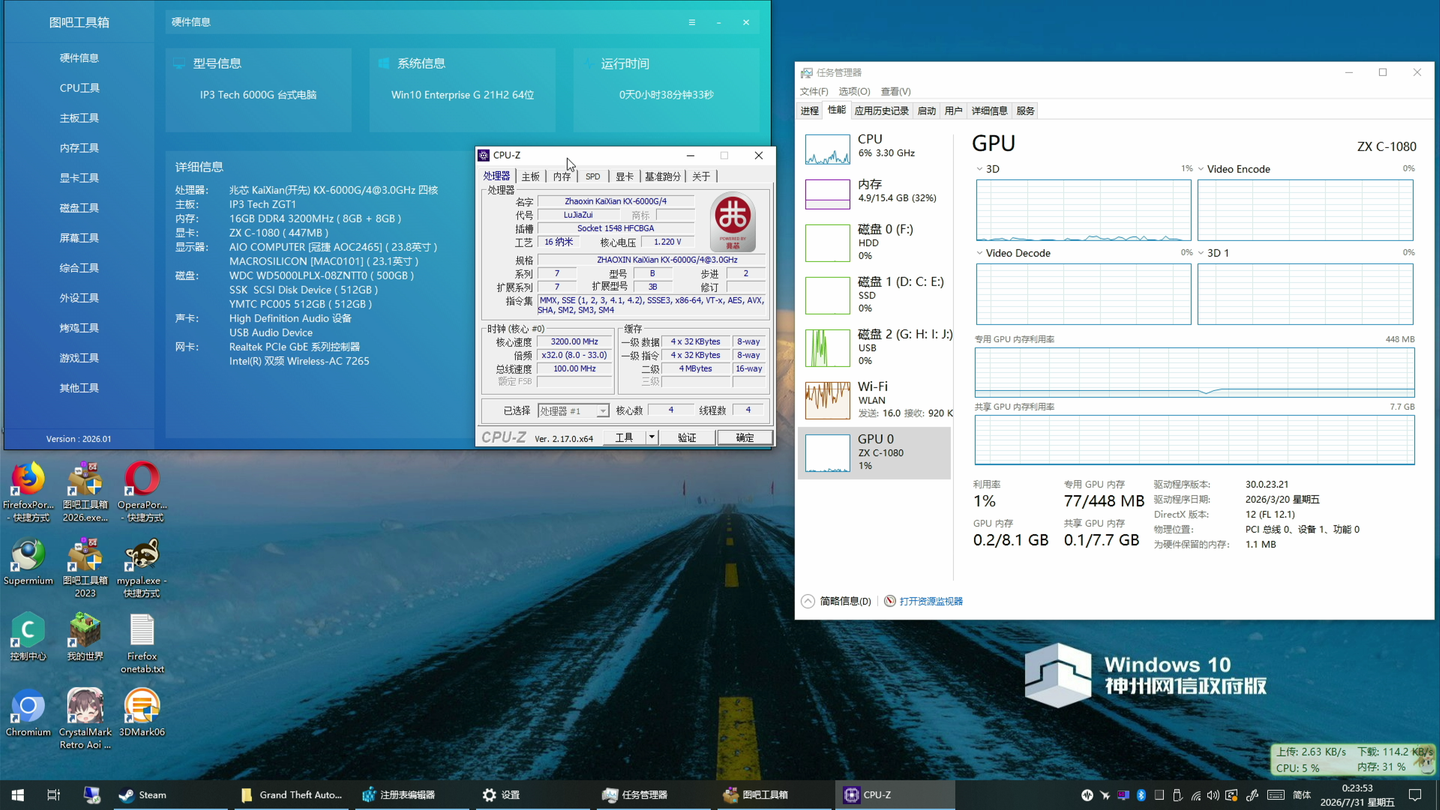The height and width of the screenshot is (810, 1440).
Task: Click the 验证 button in CPU-Z
Action: pos(687,438)
